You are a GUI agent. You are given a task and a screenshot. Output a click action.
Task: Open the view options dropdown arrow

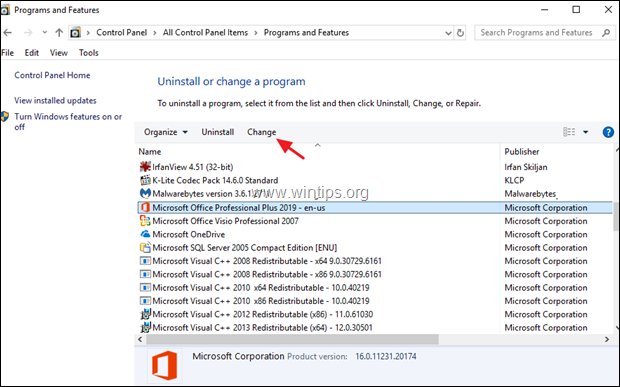[586, 132]
